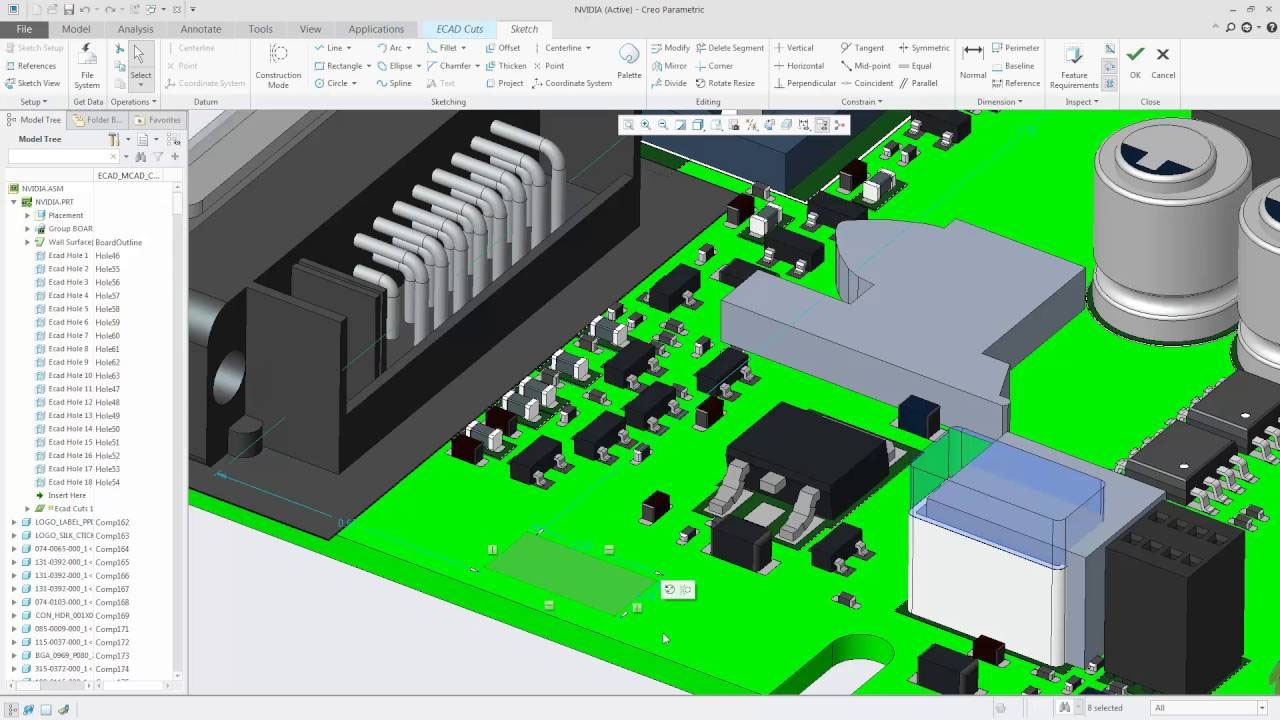Click the binoculars find icon in tree
The image size is (1280, 720).
pos(141,157)
